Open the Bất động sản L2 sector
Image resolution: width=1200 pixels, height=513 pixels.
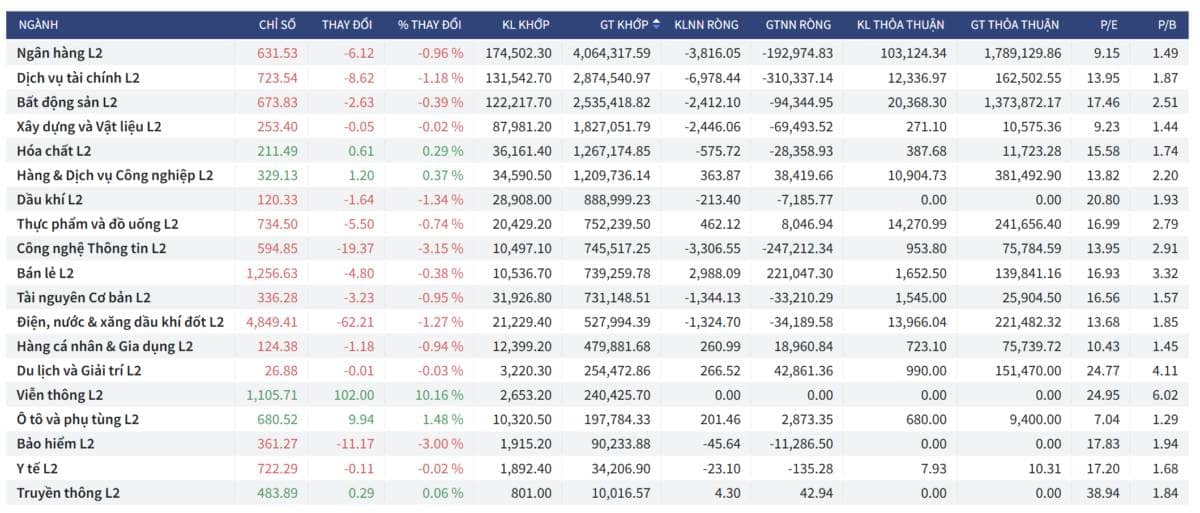pos(598,102)
